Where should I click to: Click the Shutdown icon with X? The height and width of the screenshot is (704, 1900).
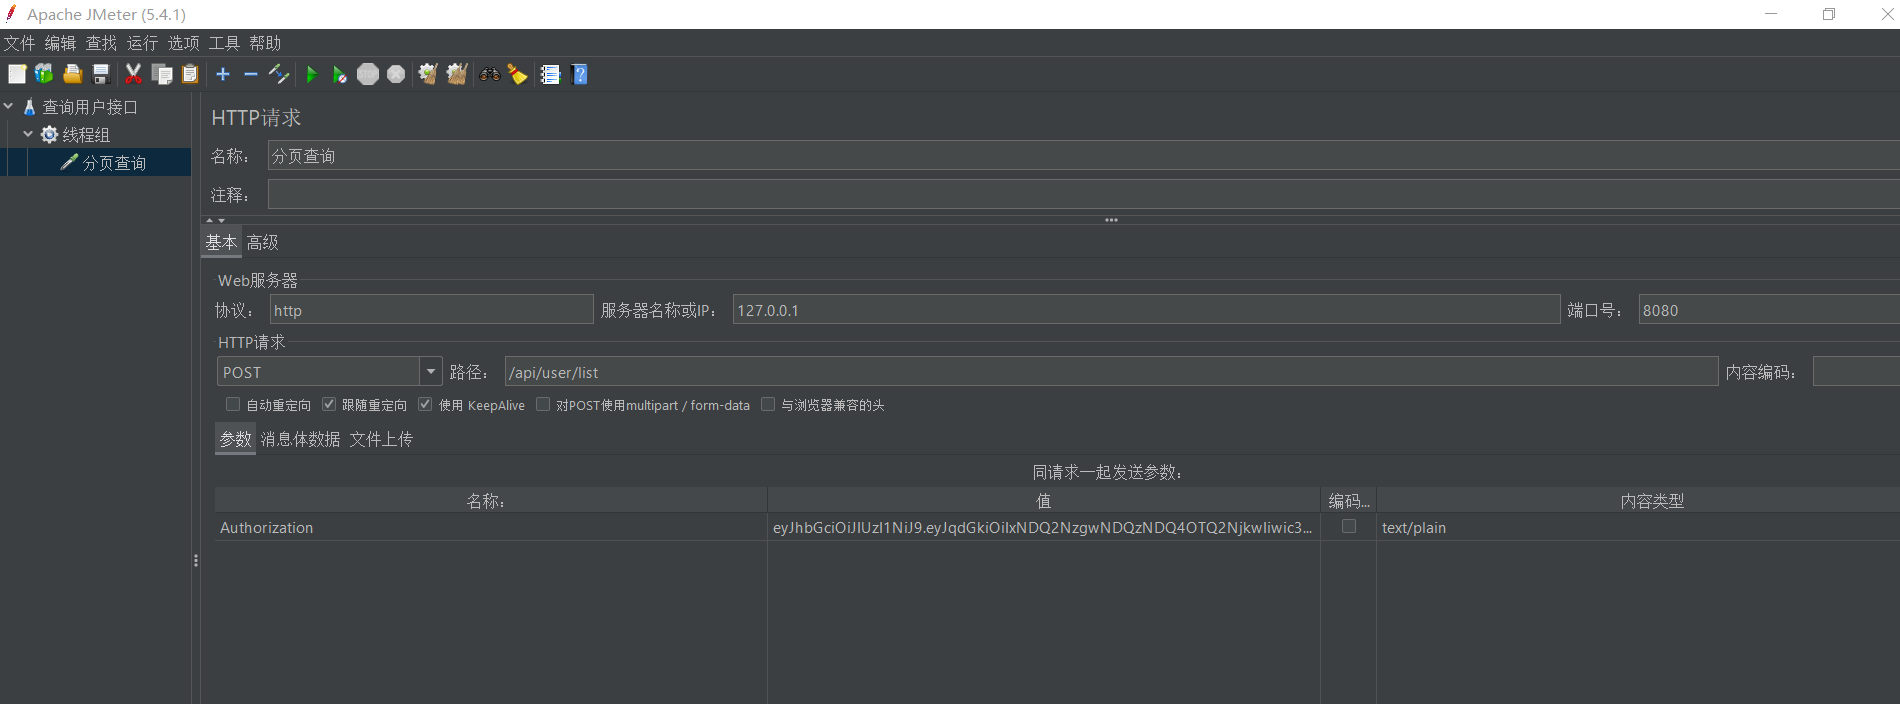(396, 74)
